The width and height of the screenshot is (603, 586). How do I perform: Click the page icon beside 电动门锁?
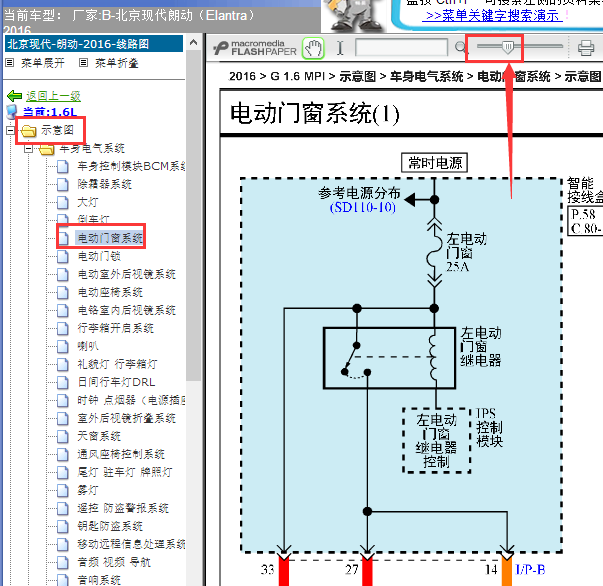[x=63, y=256]
